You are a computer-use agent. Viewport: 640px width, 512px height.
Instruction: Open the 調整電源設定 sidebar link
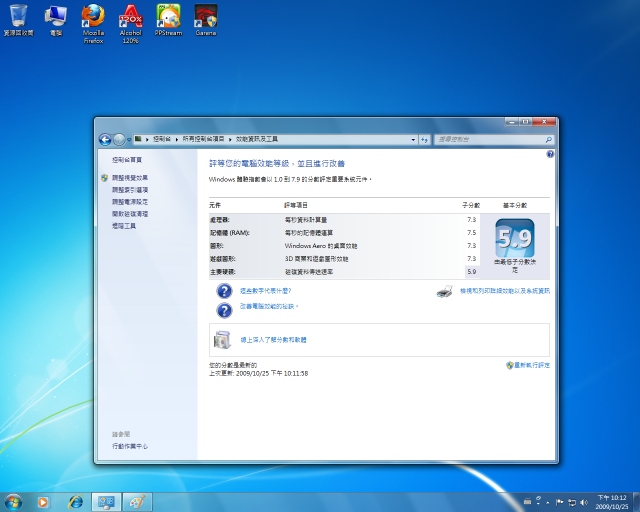point(130,202)
